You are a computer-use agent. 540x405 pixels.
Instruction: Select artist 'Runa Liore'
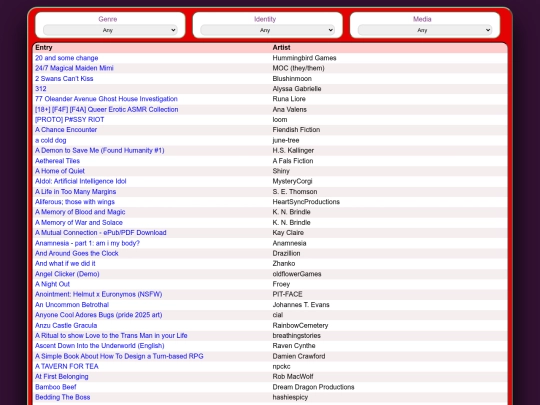pos(289,99)
